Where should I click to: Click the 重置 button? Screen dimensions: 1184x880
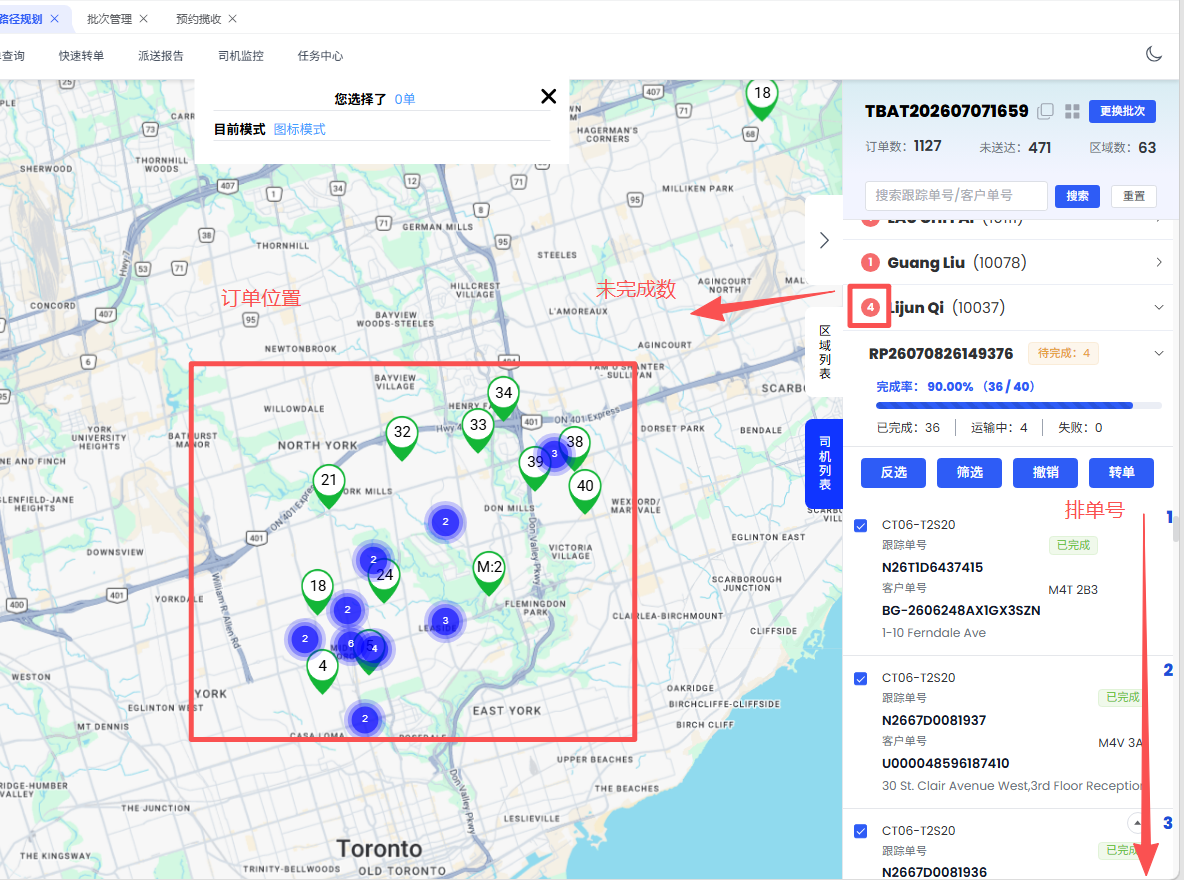click(x=1133, y=196)
